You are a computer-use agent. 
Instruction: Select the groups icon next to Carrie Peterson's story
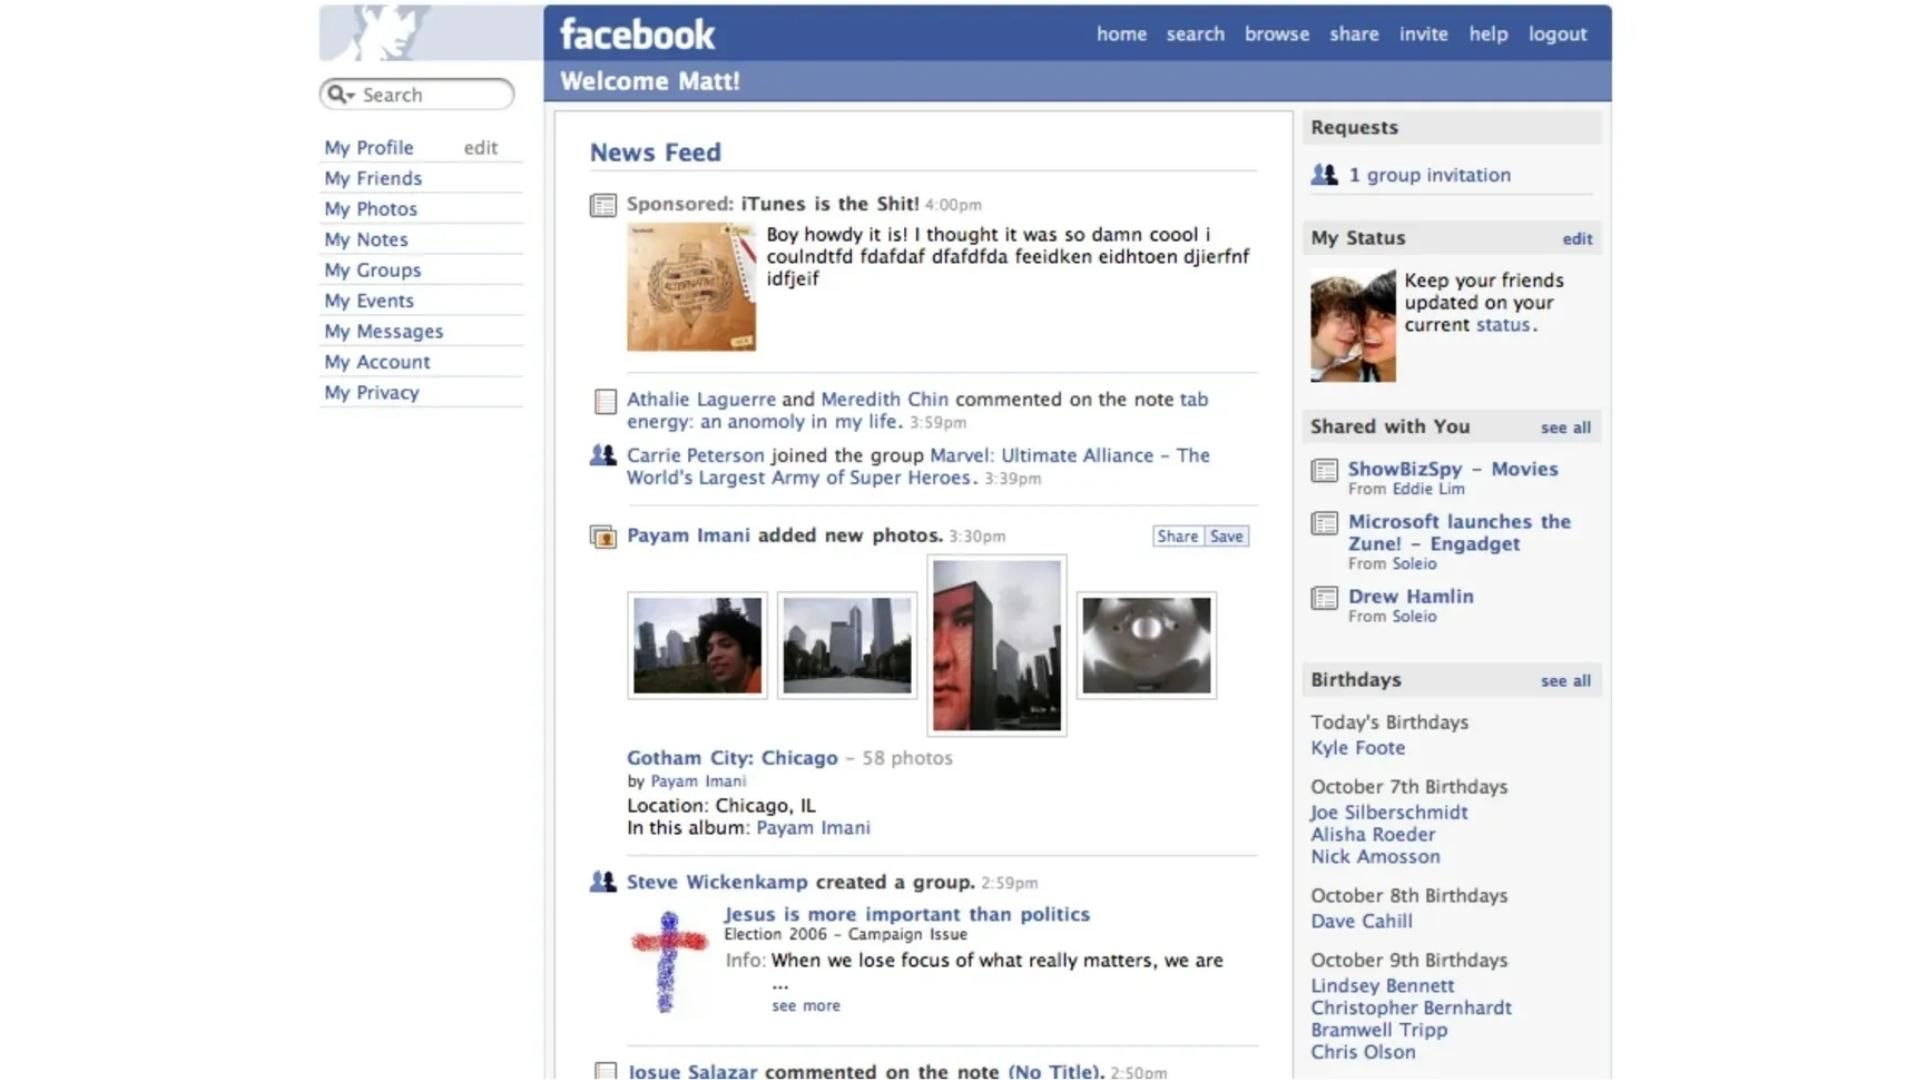[x=601, y=455]
